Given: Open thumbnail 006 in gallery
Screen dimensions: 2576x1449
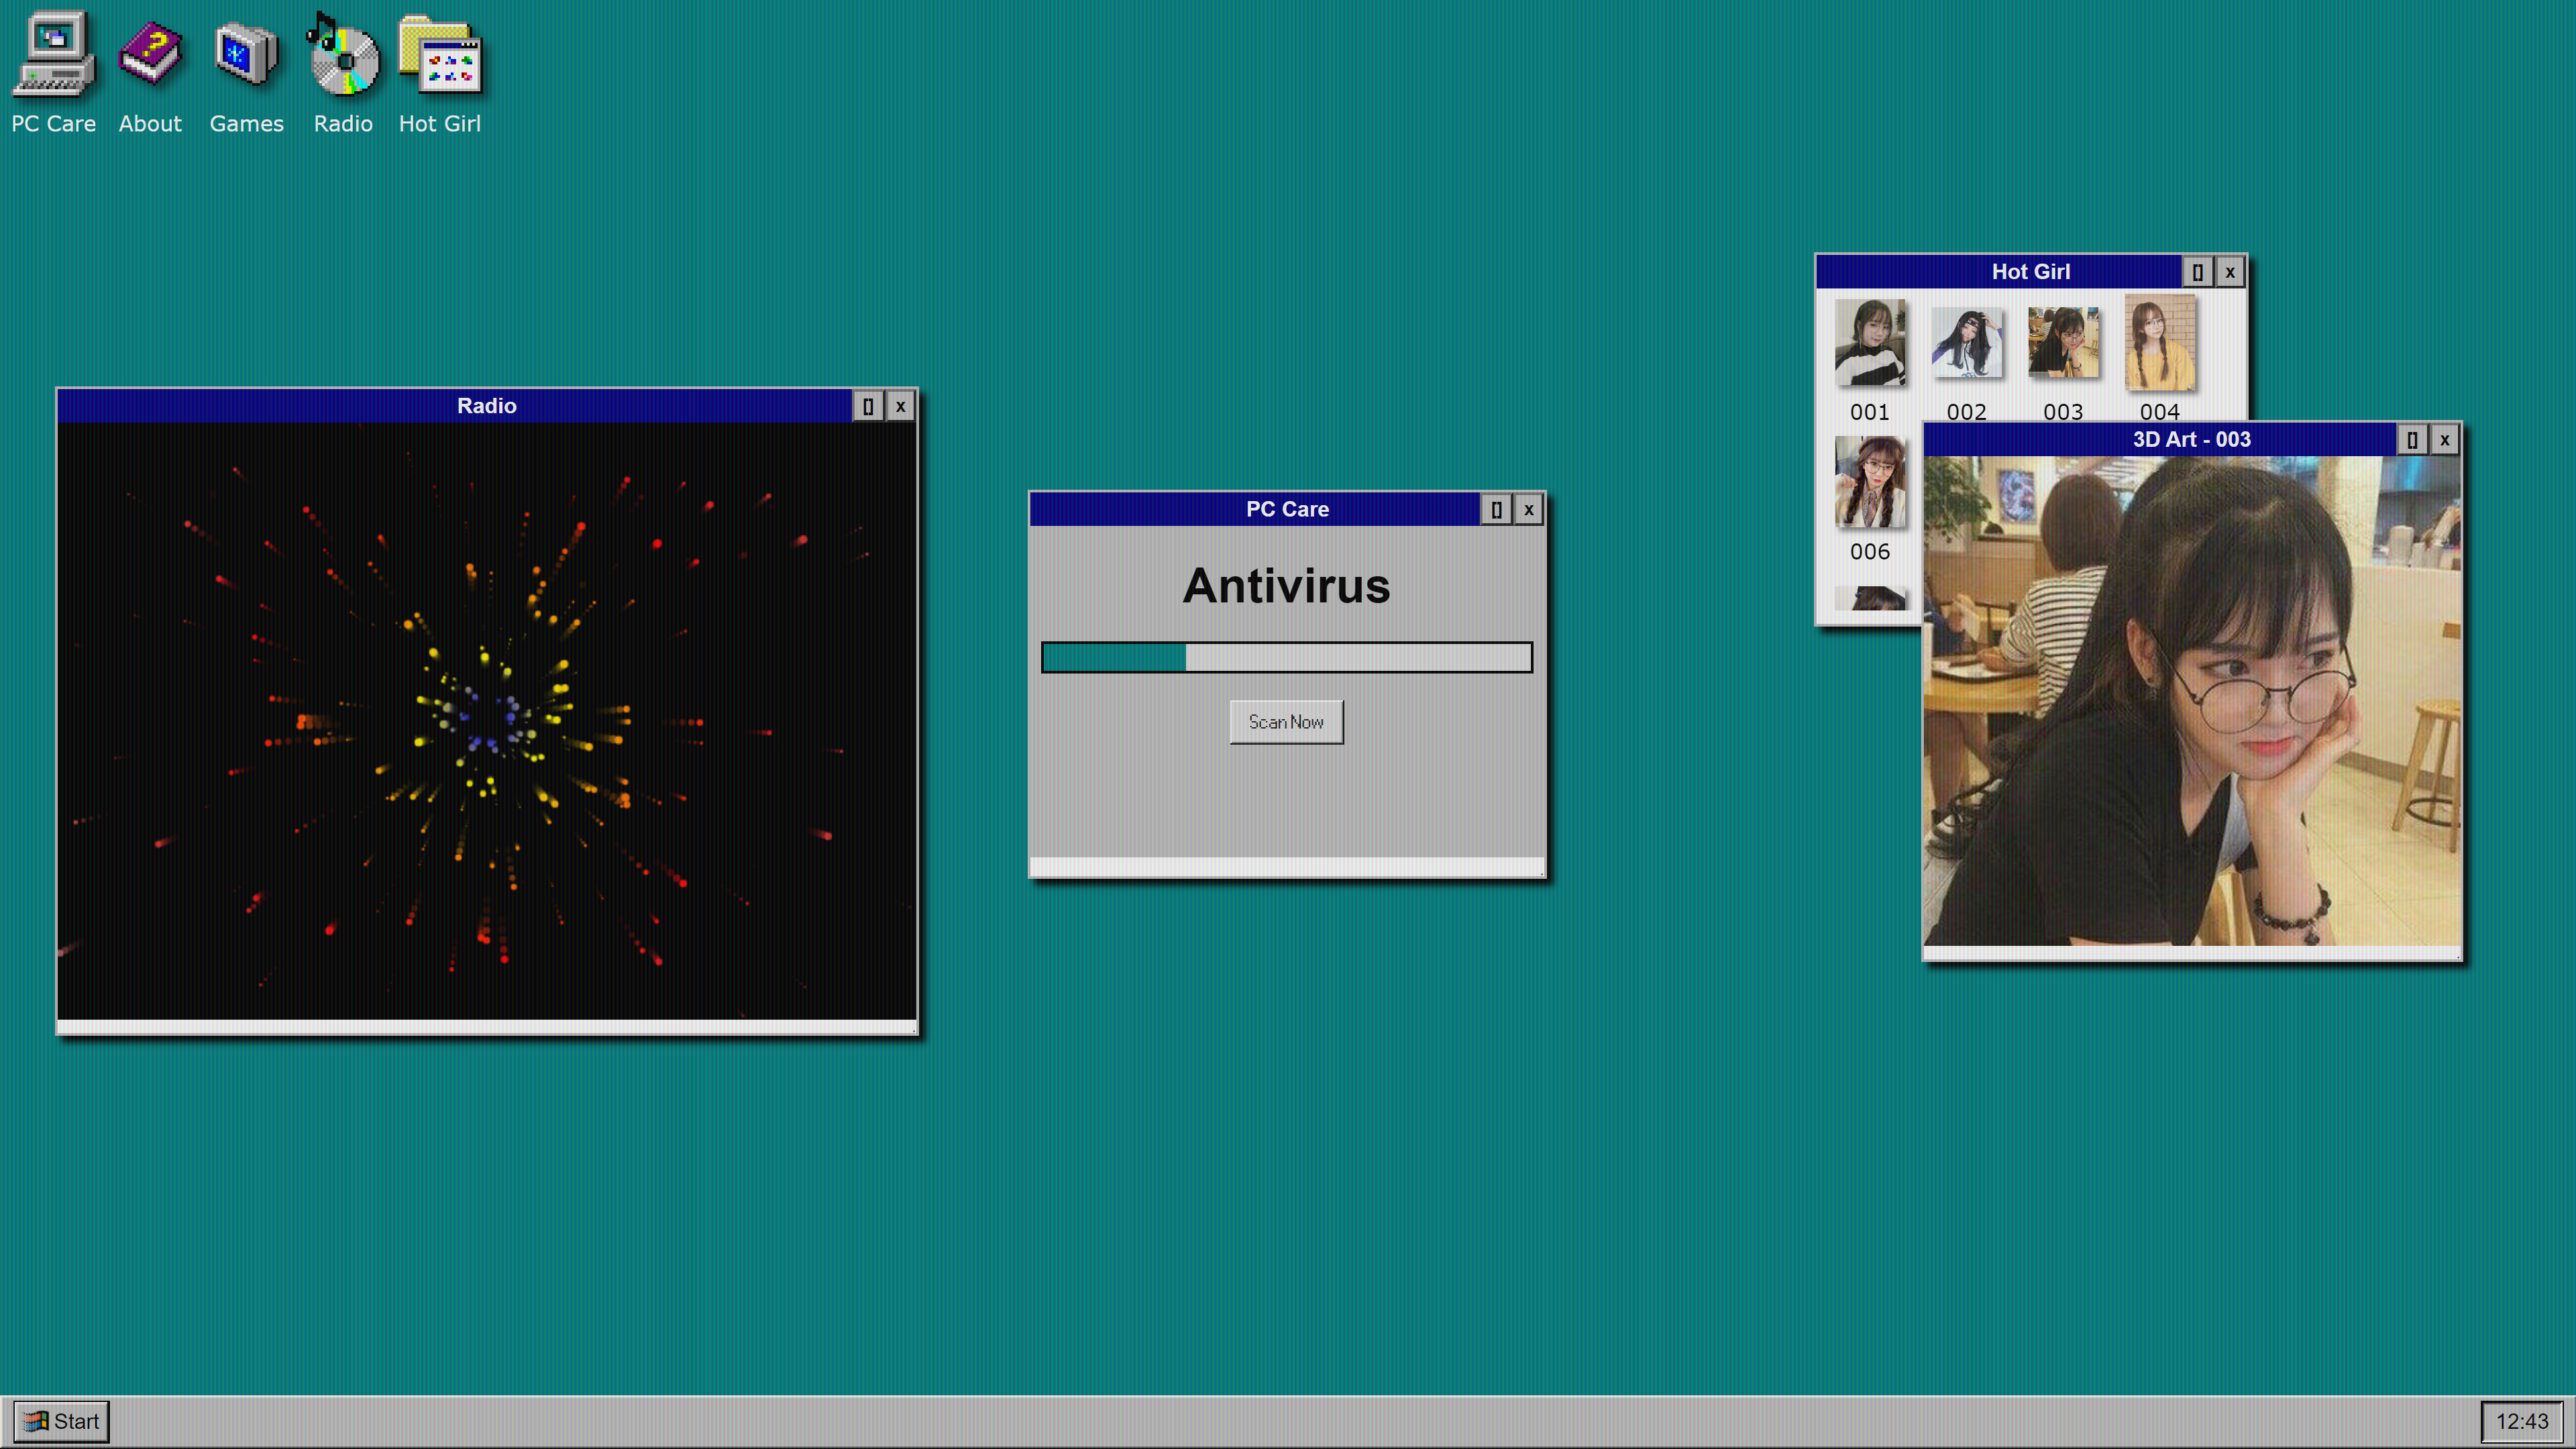Looking at the screenshot, I should pos(1869,482).
